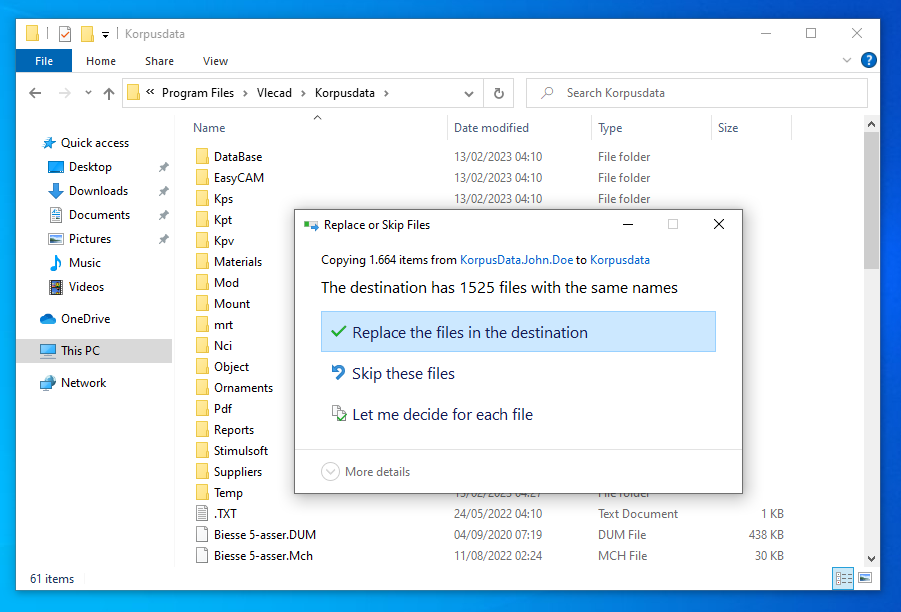This screenshot has height=612, width=901.
Task: Switch to the Share ribbon tab
Action: click(x=159, y=61)
